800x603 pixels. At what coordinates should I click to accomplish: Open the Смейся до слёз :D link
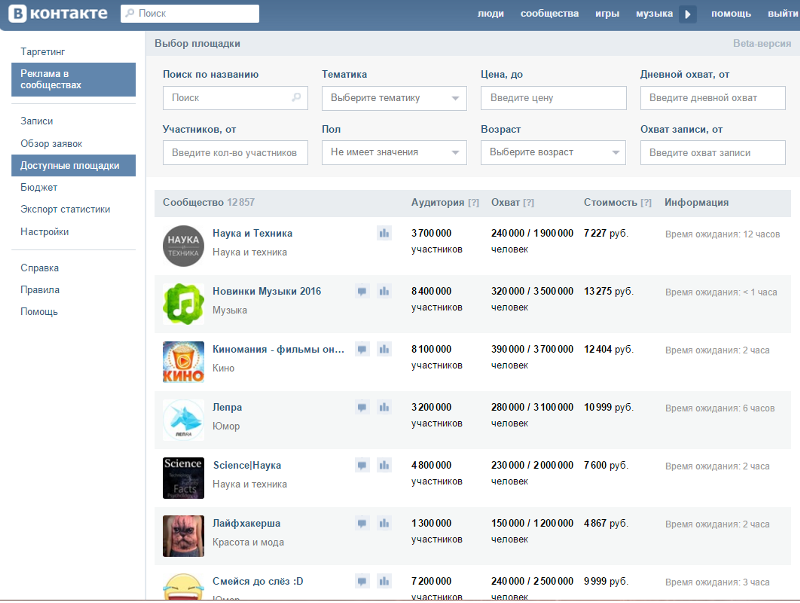point(258,581)
